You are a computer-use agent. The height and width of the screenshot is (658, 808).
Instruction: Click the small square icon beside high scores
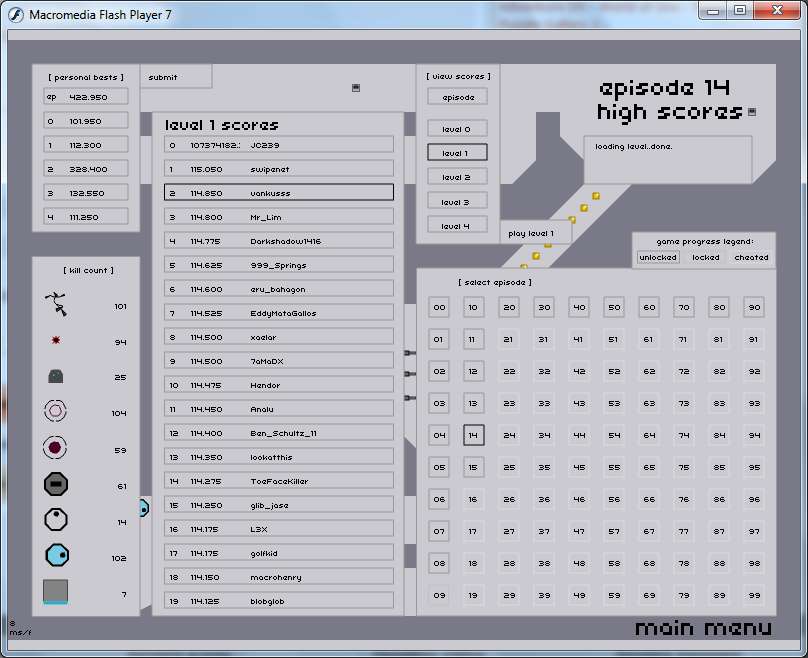[x=752, y=112]
